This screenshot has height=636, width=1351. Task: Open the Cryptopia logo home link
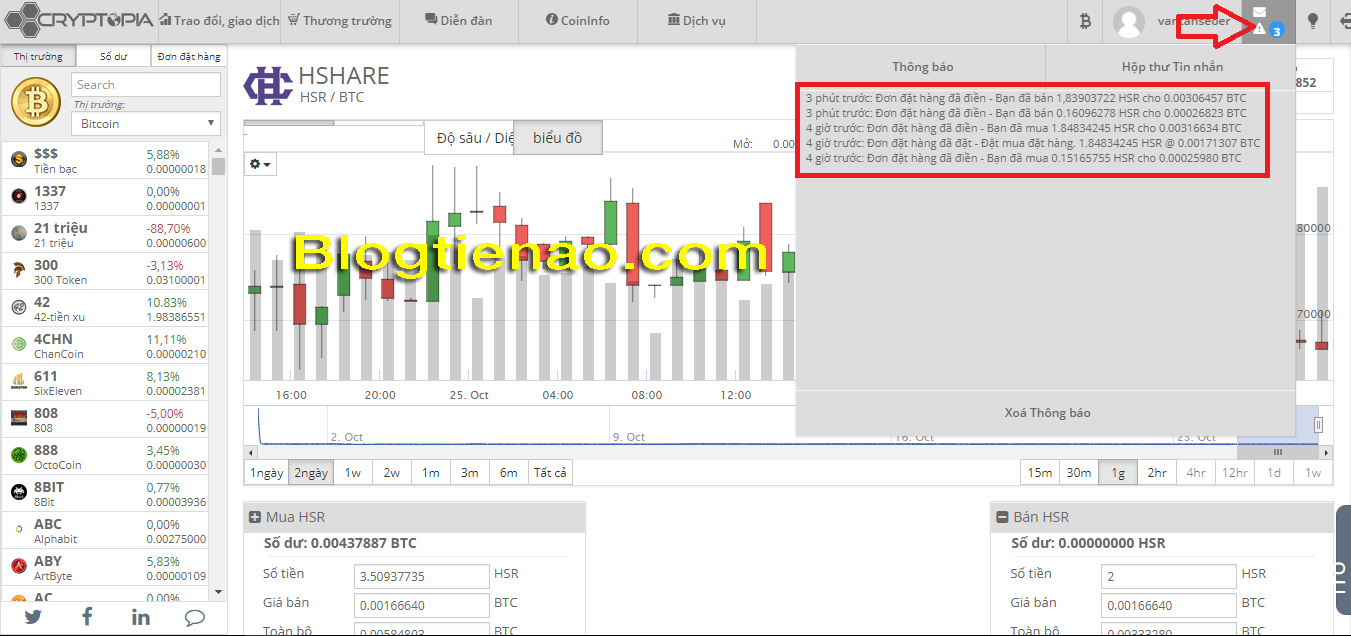(x=78, y=19)
